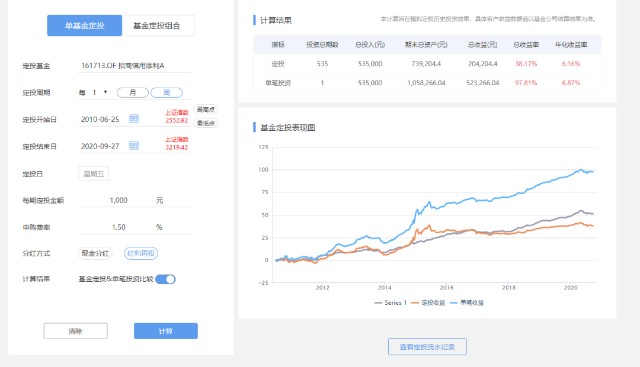Viewport: 640px width, 367px height.
Task: Toggle 定投收益 legend entry in chart
Action: [428, 302]
